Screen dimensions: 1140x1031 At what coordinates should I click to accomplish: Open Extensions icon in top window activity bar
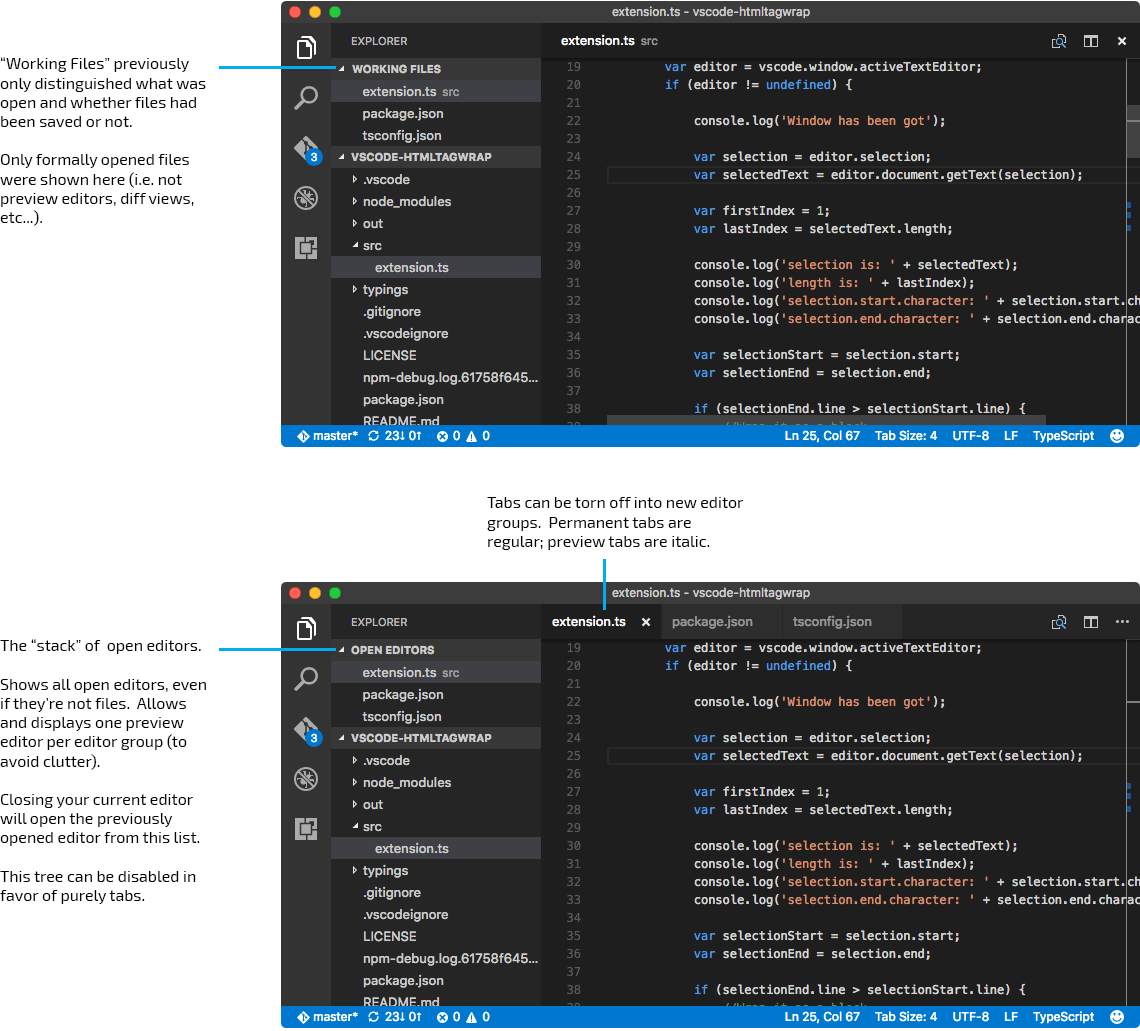click(306, 248)
